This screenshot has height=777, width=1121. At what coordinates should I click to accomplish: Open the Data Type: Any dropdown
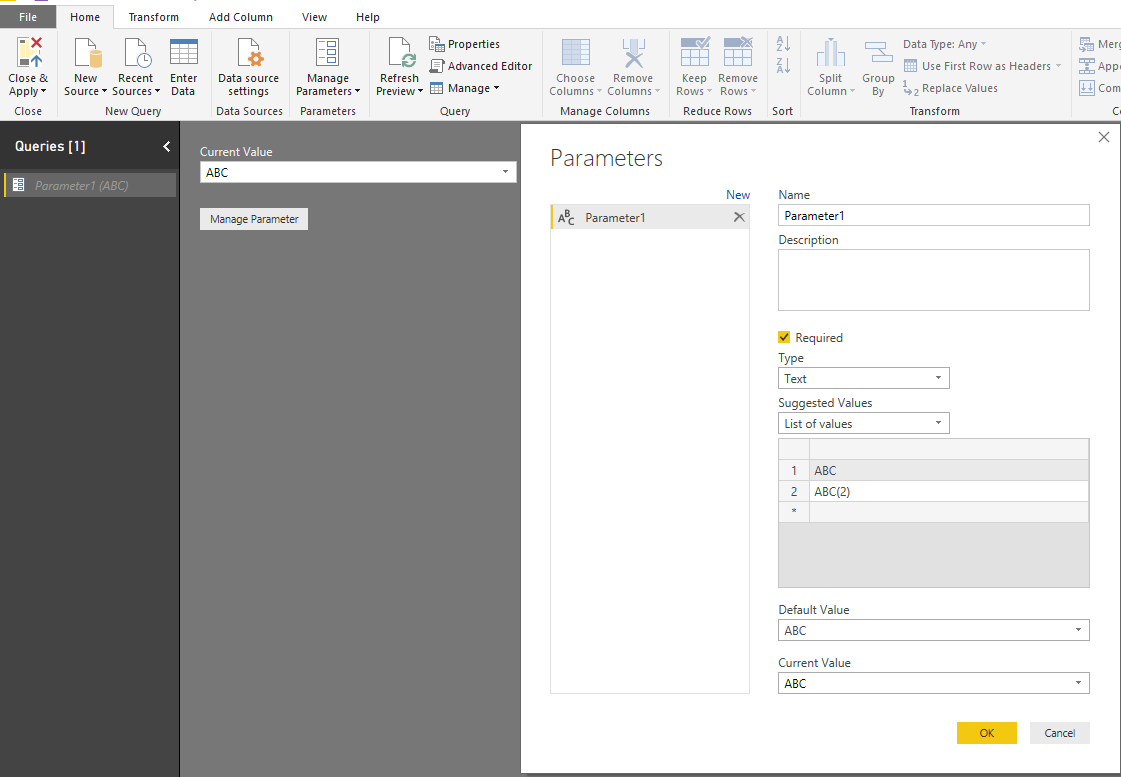pyautogui.click(x=944, y=44)
